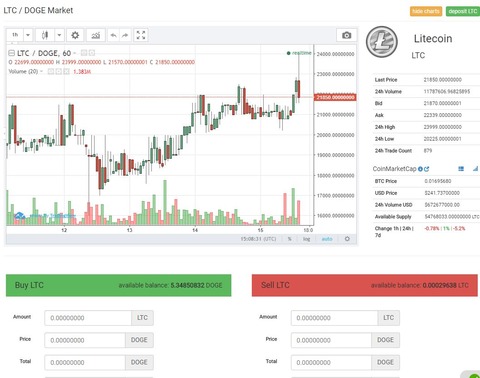Click the USD Price value $241.73700000
This screenshot has height=378, width=480.
pos(442,193)
